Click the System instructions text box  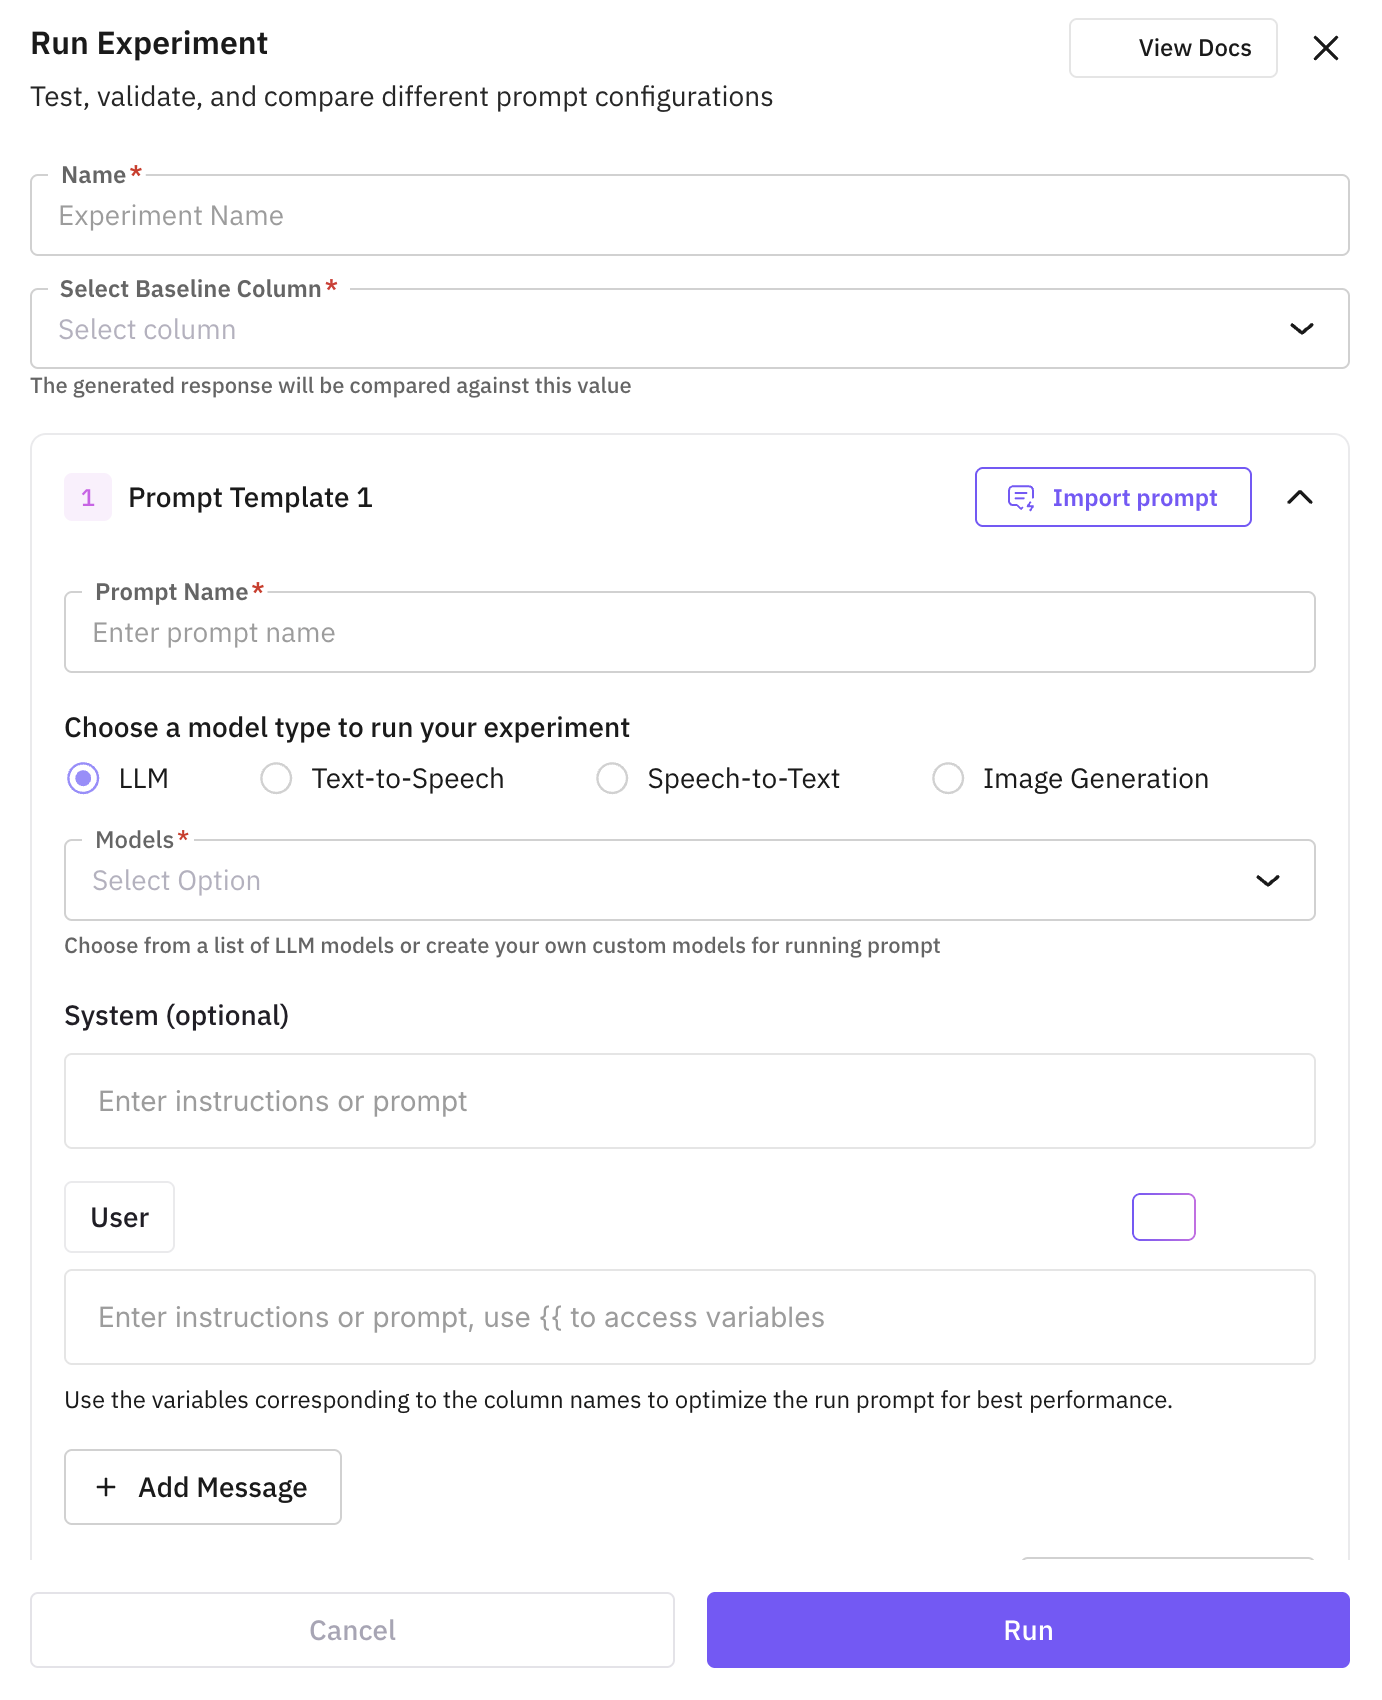(x=689, y=1101)
